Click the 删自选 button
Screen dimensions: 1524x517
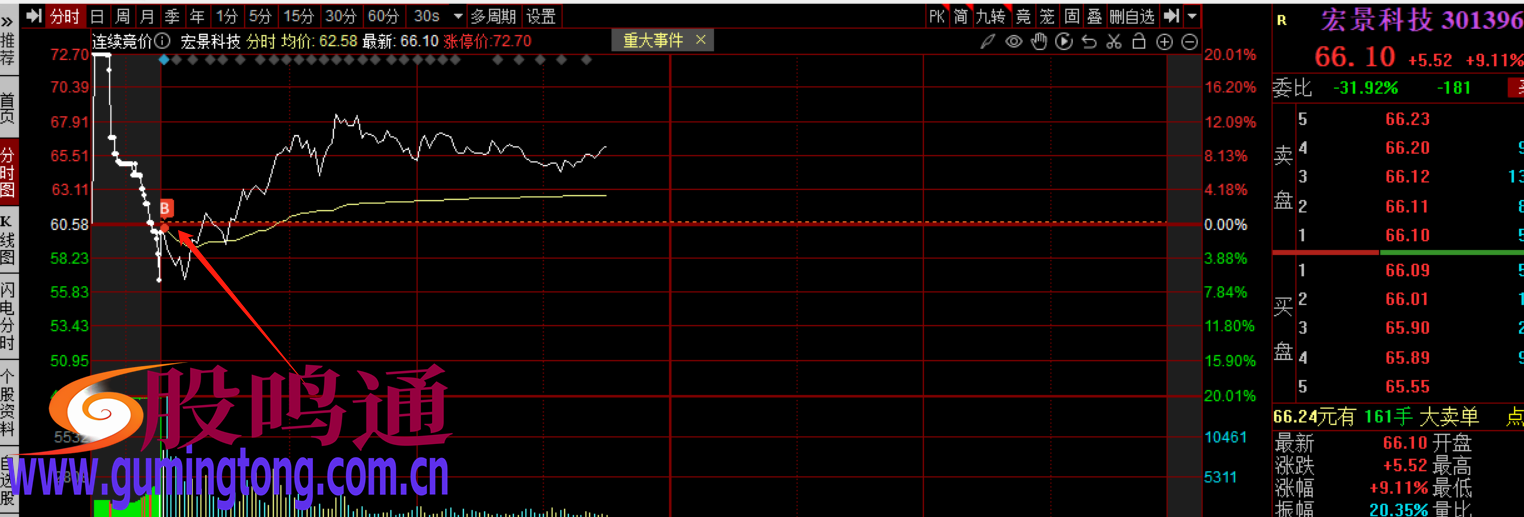pos(1132,16)
